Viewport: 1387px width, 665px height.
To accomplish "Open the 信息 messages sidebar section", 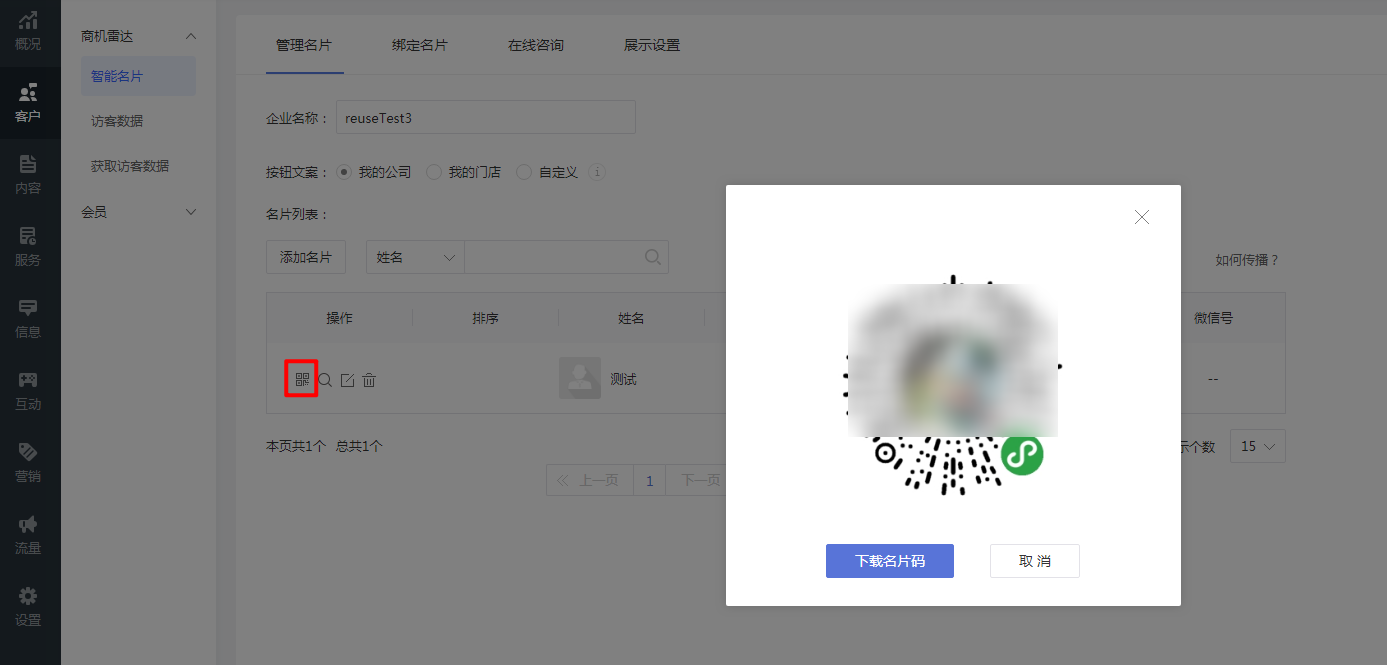I will [28, 319].
